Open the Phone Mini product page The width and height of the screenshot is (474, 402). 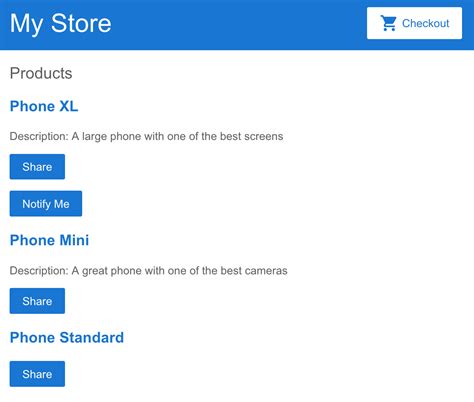(x=49, y=240)
